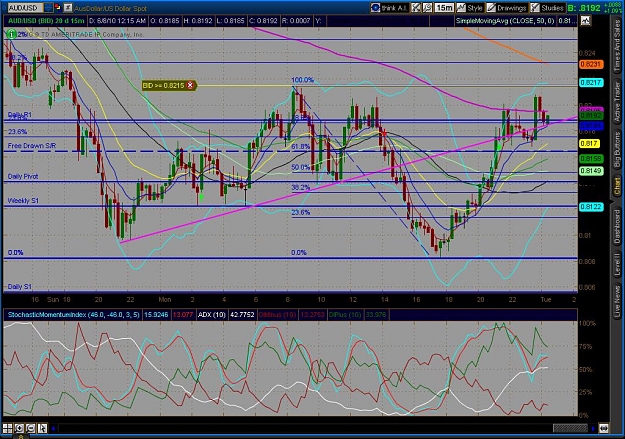
Task: Click the Daily R1 level label
Action: tap(20, 115)
